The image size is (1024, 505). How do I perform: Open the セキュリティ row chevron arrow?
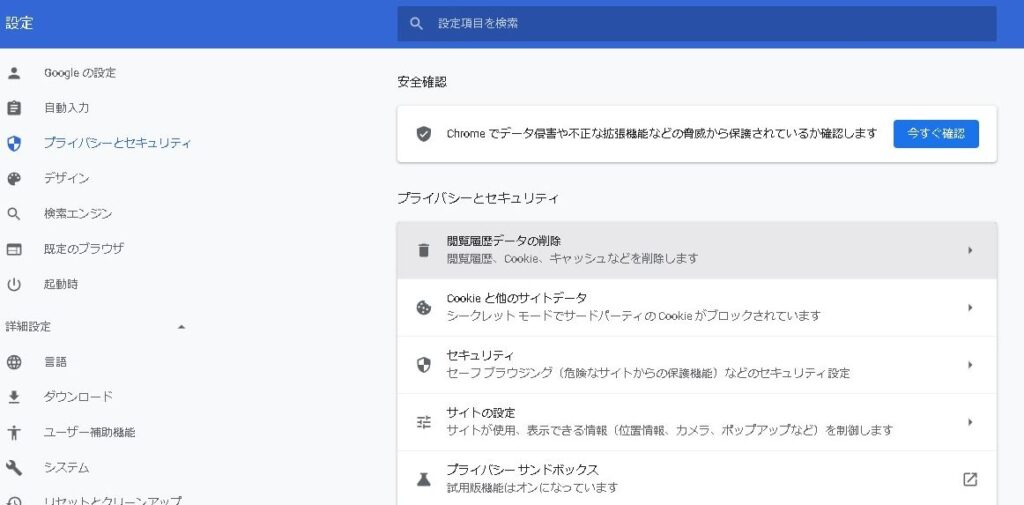pos(969,365)
